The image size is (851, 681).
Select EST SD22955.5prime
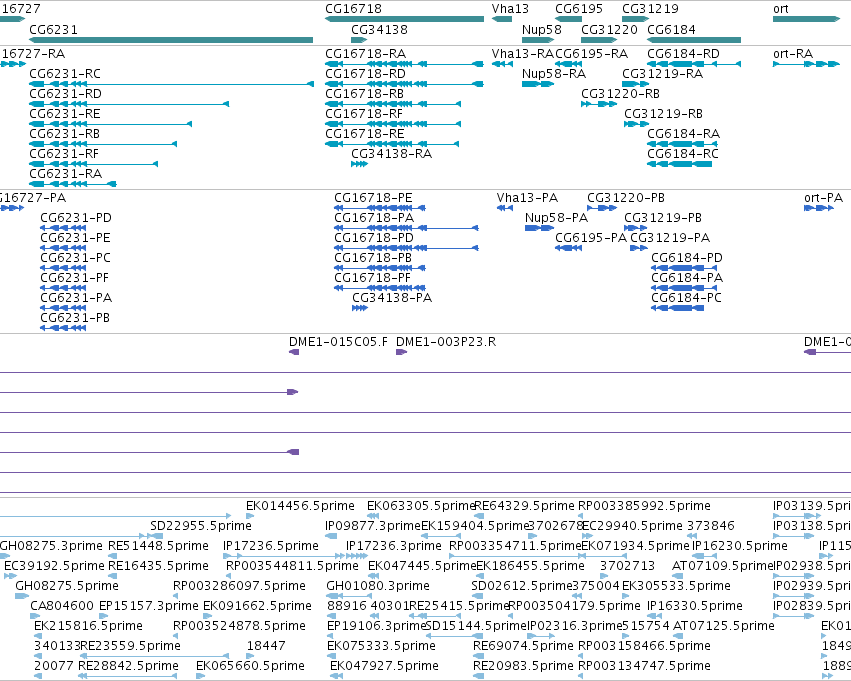click(156, 536)
